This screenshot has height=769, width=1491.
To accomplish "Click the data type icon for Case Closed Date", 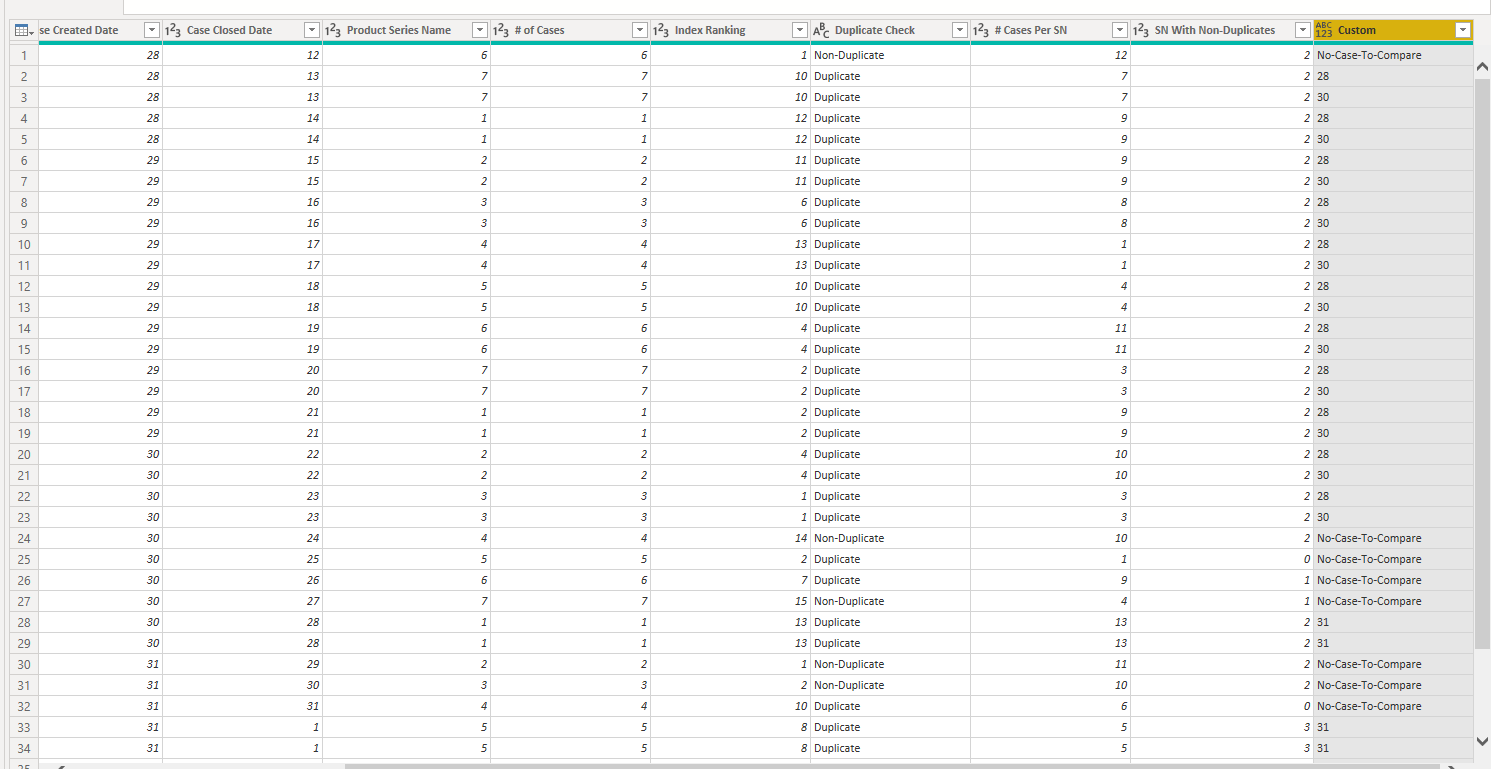I will (x=174, y=30).
